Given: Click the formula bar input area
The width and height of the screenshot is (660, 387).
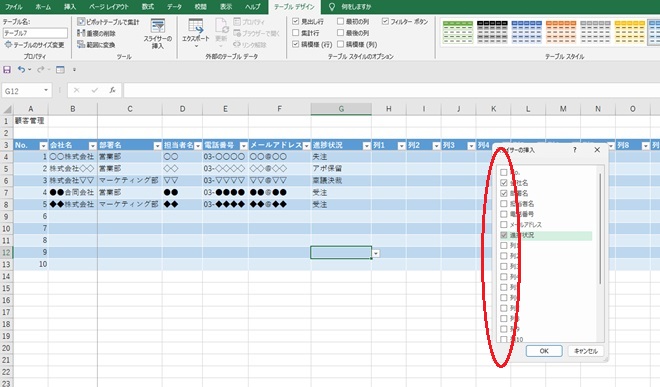Looking at the screenshot, I should [391, 90].
